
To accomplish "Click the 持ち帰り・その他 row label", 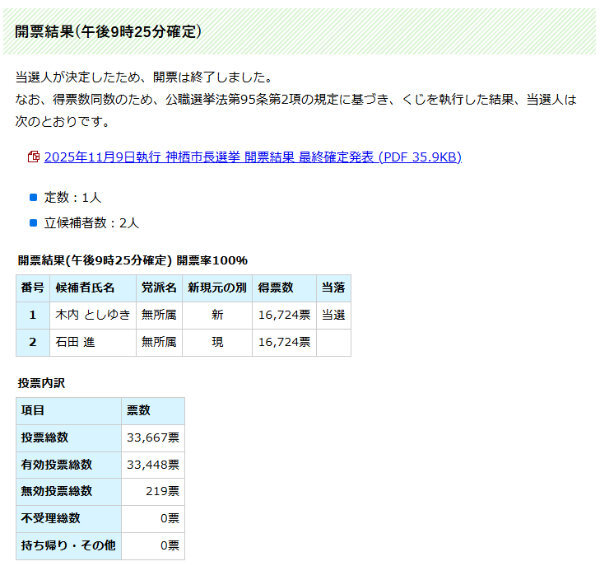I will 69,546.
